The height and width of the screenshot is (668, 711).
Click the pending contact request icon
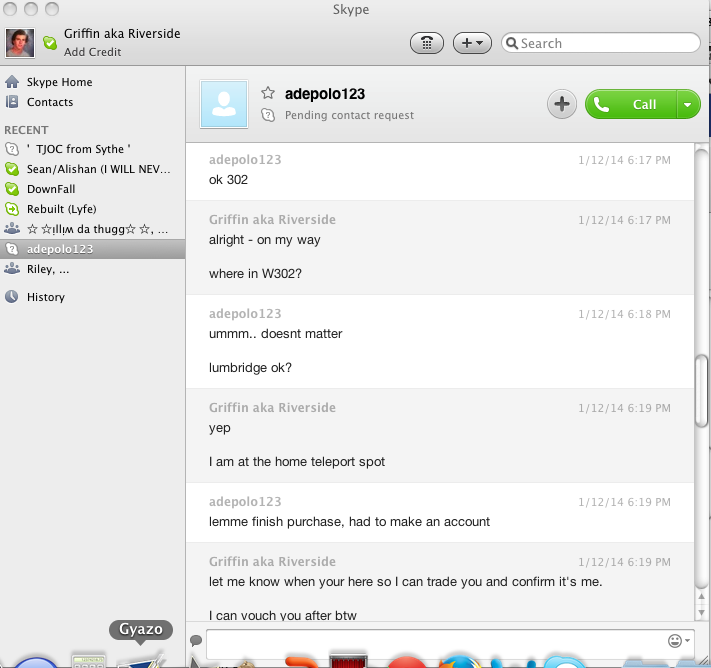[x=268, y=115]
